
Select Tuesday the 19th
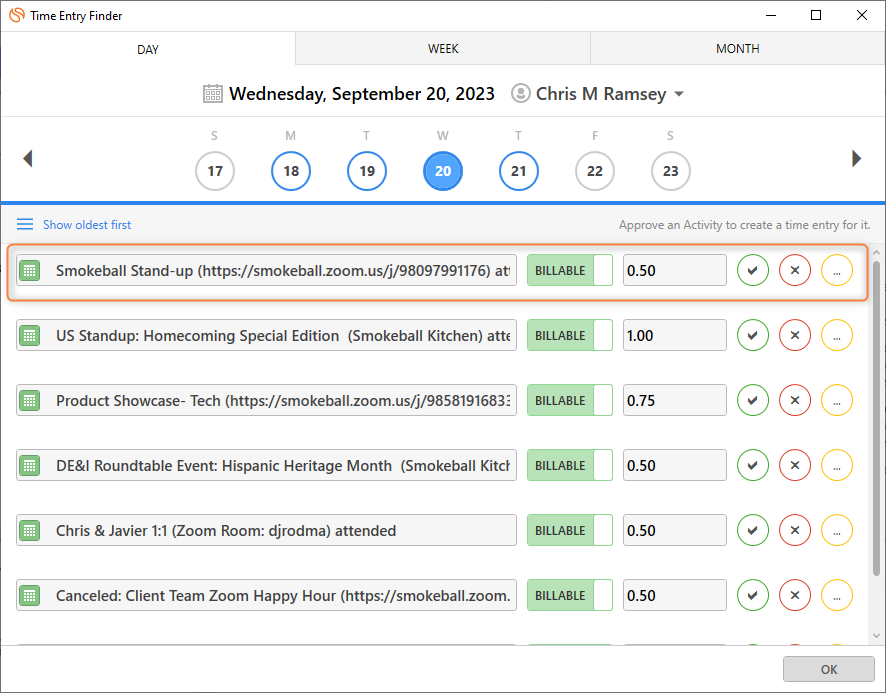(367, 171)
